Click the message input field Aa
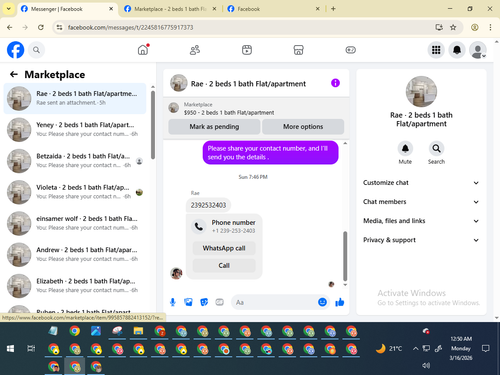The image size is (500, 375). click(x=273, y=302)
